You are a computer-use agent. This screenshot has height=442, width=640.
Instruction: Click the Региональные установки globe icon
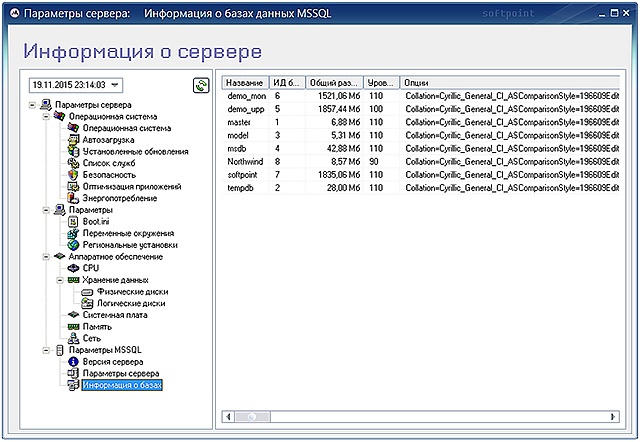pyautogui.click(x=73, y=245)
